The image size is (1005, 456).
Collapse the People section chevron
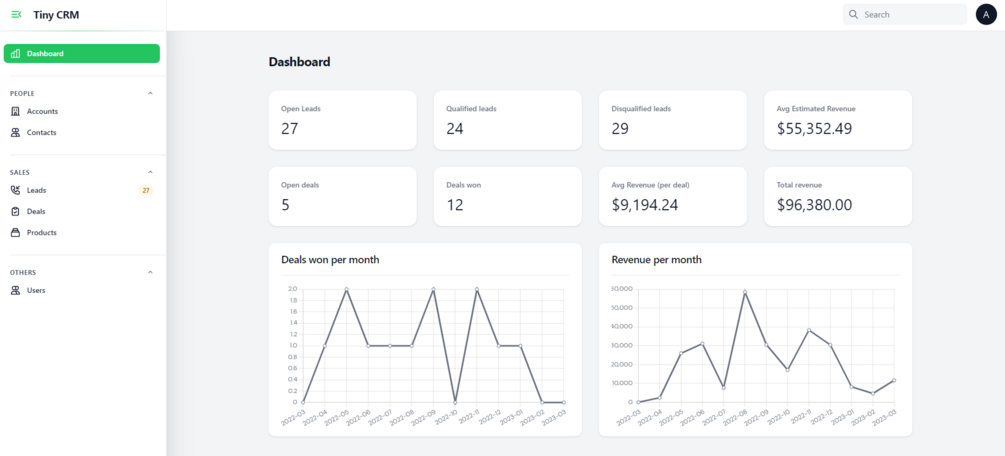151,93
